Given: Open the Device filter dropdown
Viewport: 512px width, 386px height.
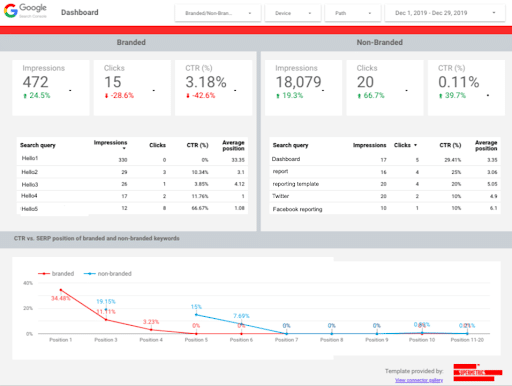Looking at the screenshot, I should coord(293,13).
